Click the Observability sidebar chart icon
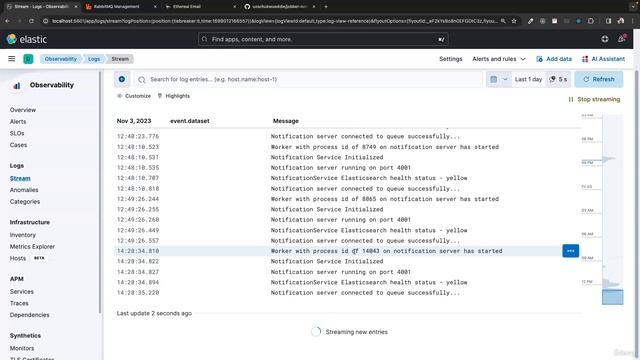640x360 pixels. click(x=17, y=86)
